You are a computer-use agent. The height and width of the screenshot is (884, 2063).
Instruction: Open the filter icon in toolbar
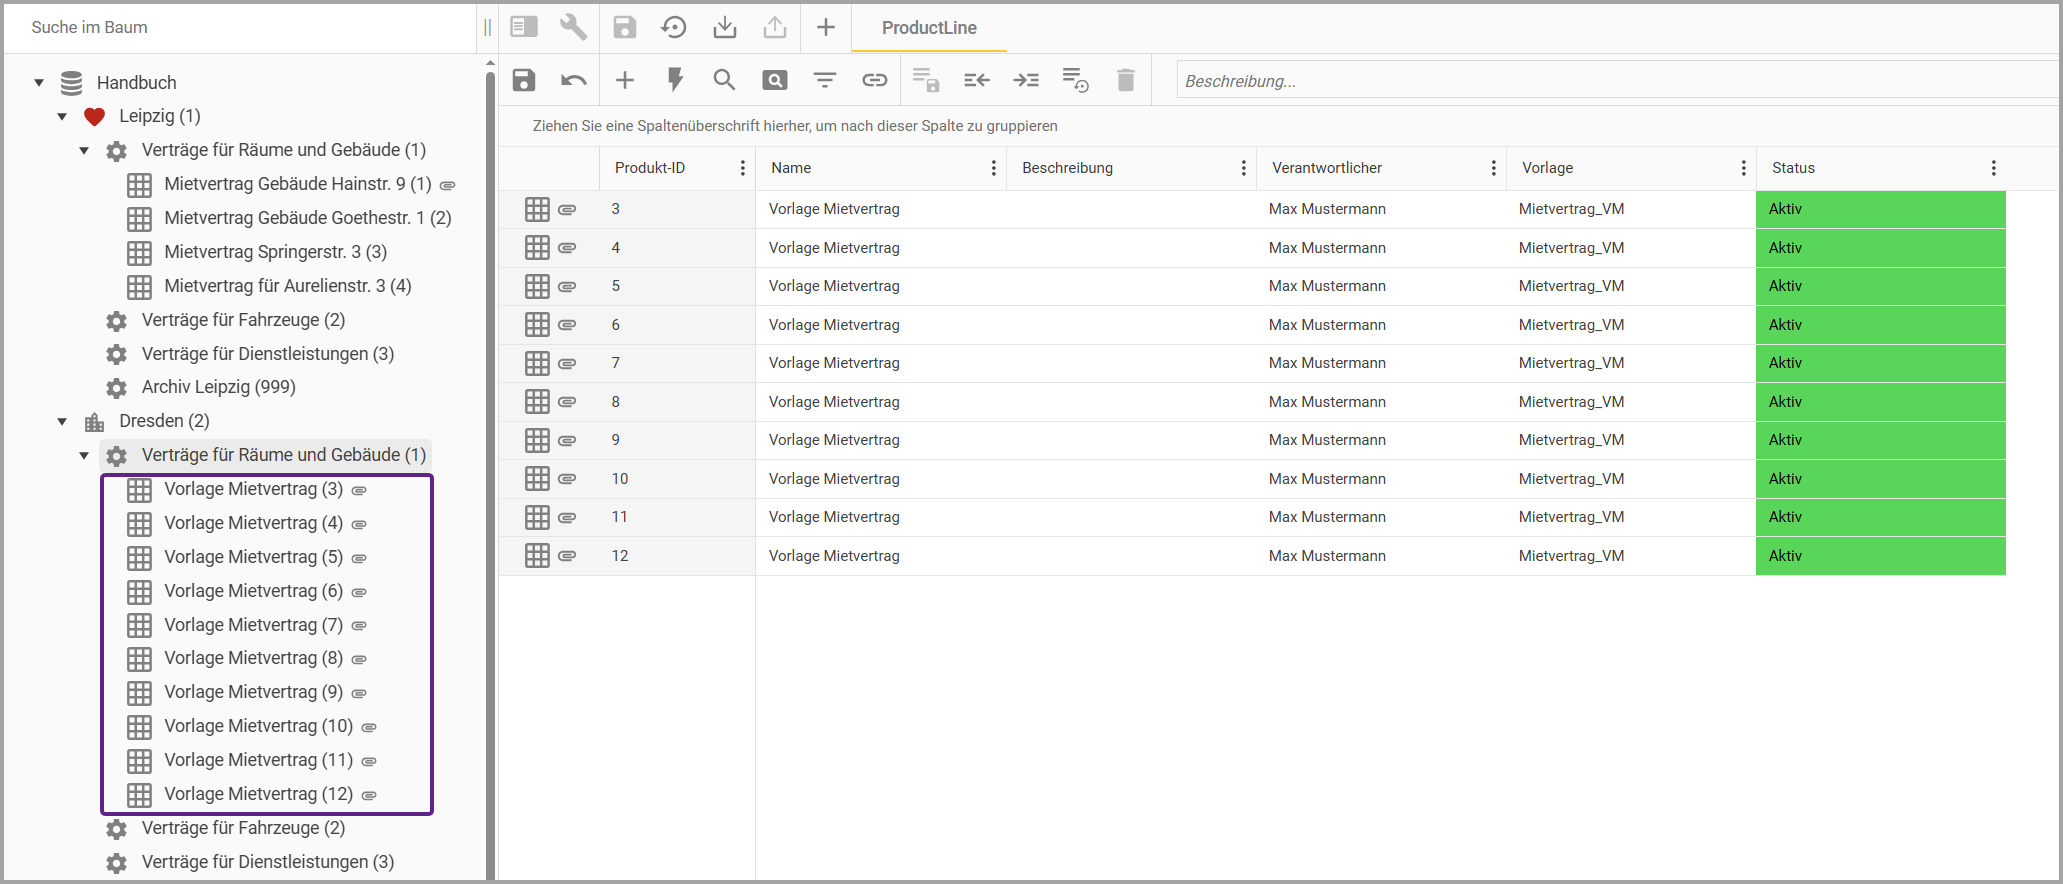824,80
